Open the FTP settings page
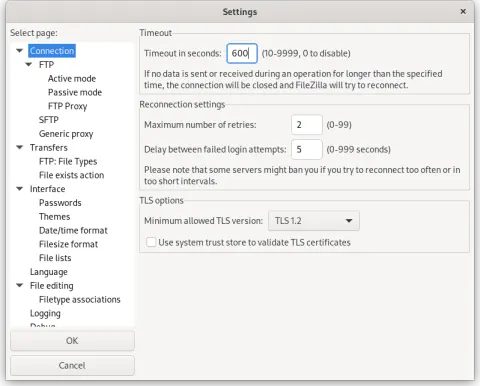Viewport: 480px width, 386px height. tap(46, 65)
